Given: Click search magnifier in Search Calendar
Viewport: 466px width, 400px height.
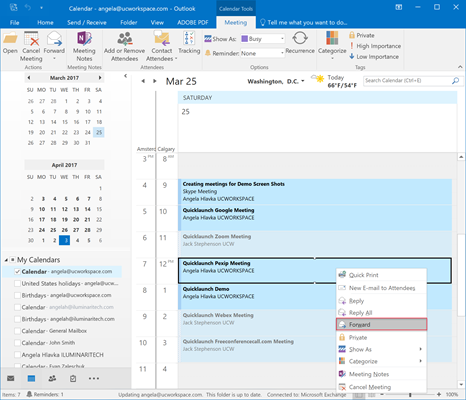Looking at the screenshot, I should [x=455, y=81].
